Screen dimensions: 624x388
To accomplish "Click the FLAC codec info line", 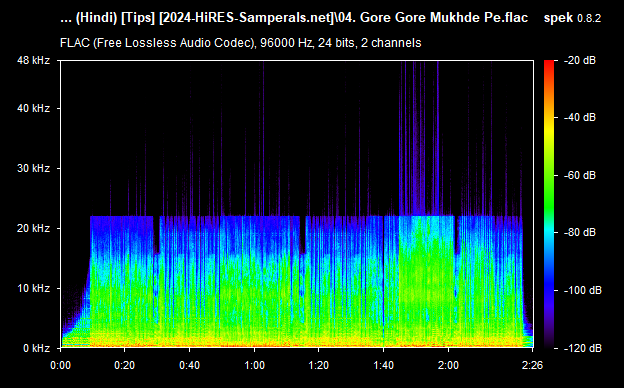I will click(240, 43).
